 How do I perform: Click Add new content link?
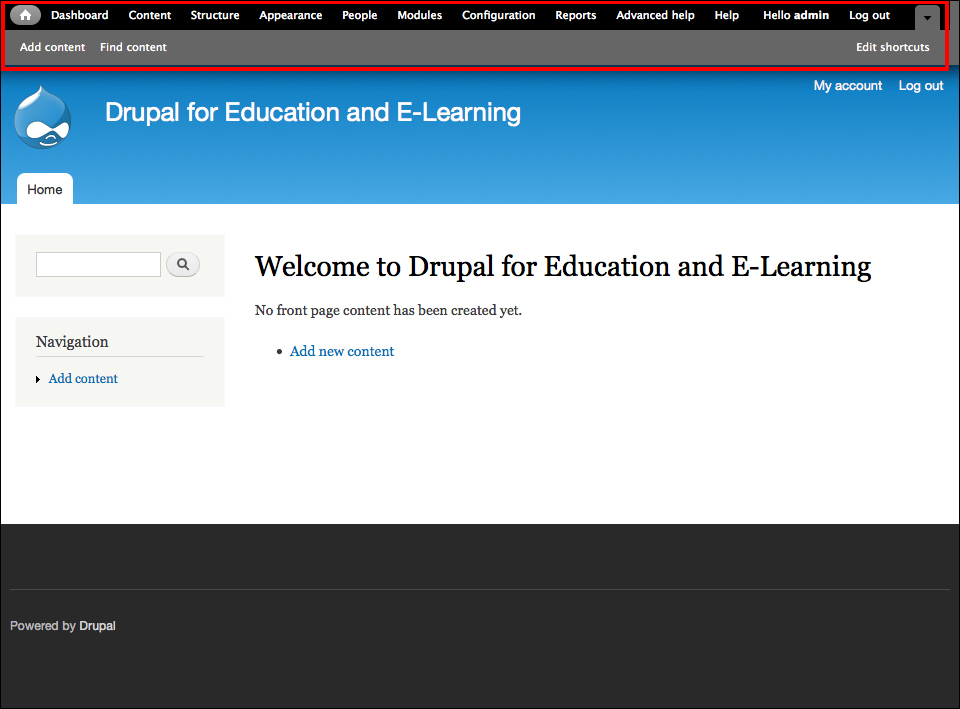342,351
